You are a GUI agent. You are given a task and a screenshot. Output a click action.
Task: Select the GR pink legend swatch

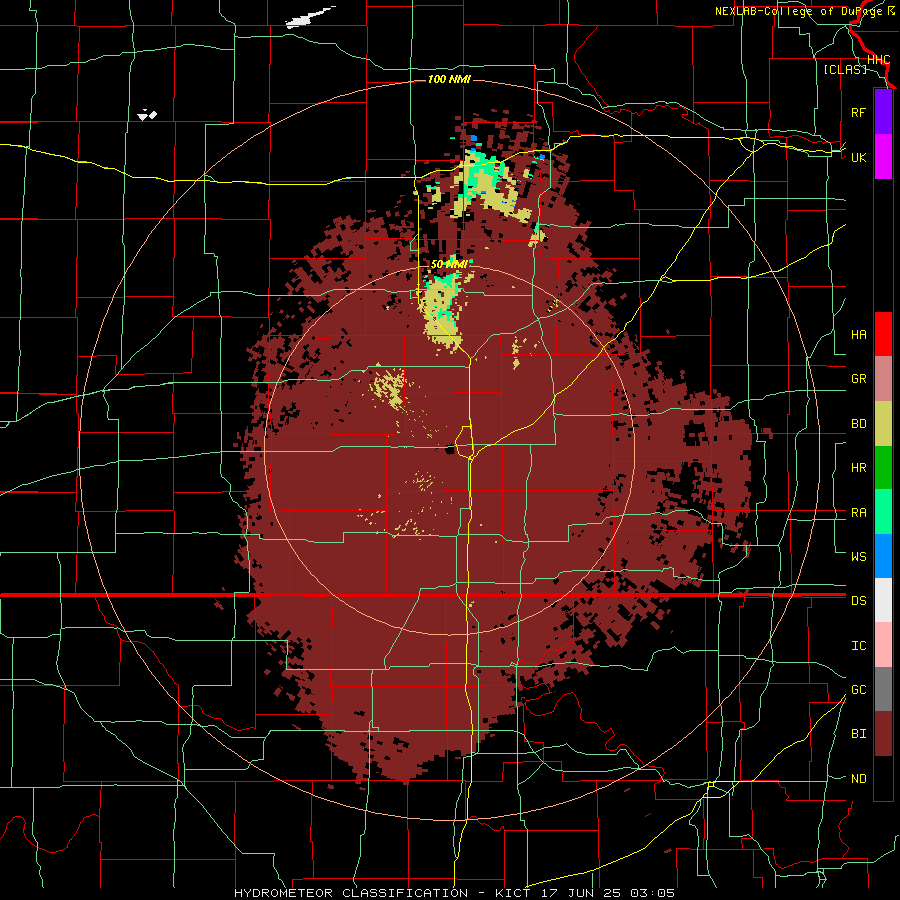click(883, 378)
